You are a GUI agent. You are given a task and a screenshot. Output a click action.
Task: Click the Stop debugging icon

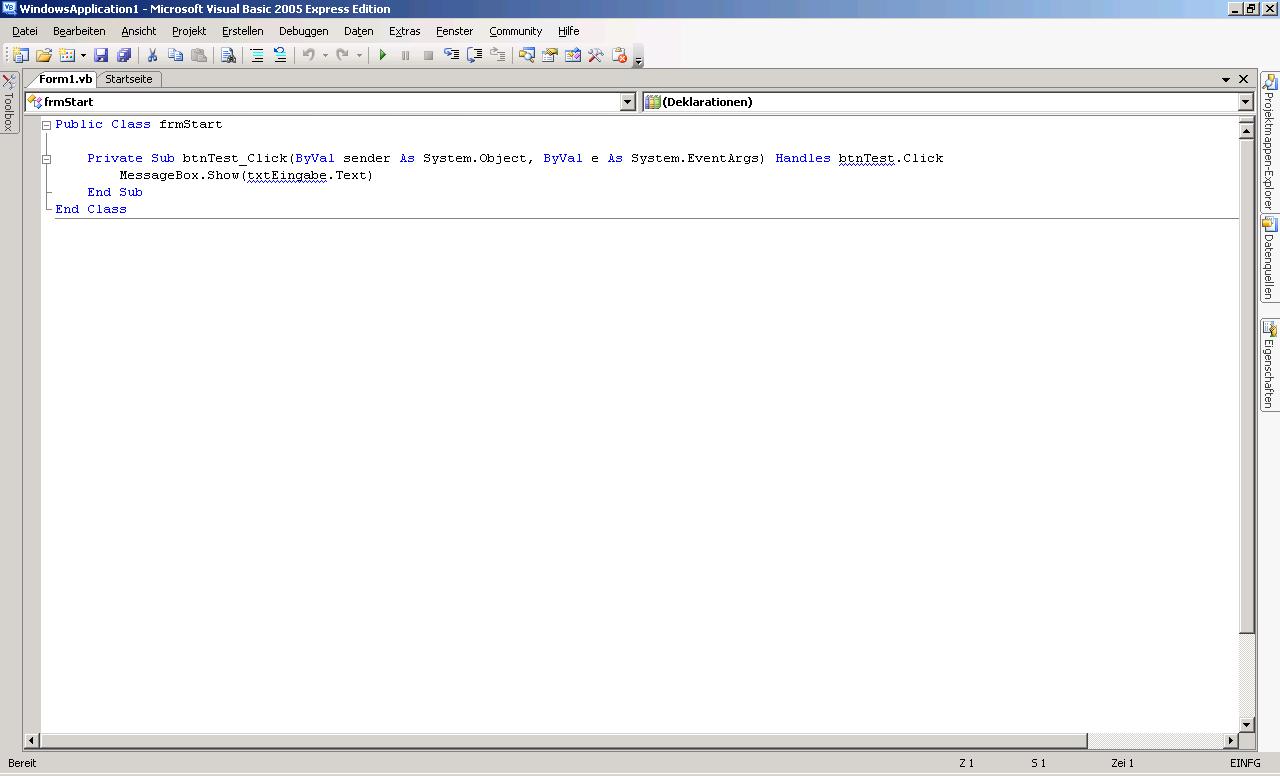[x=428, y=56]
